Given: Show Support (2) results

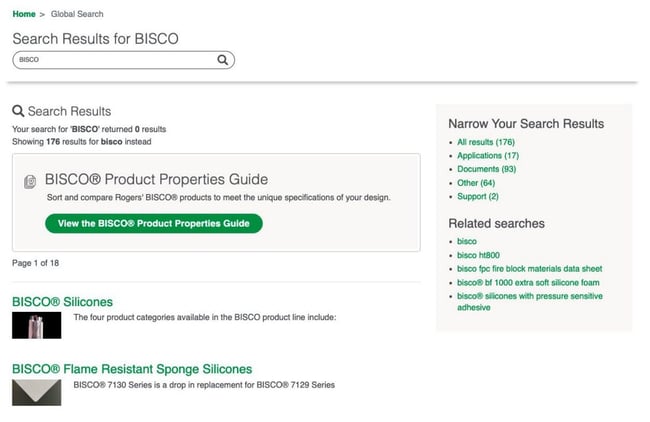Looking at the screenshot, I should tap(478, 196).
